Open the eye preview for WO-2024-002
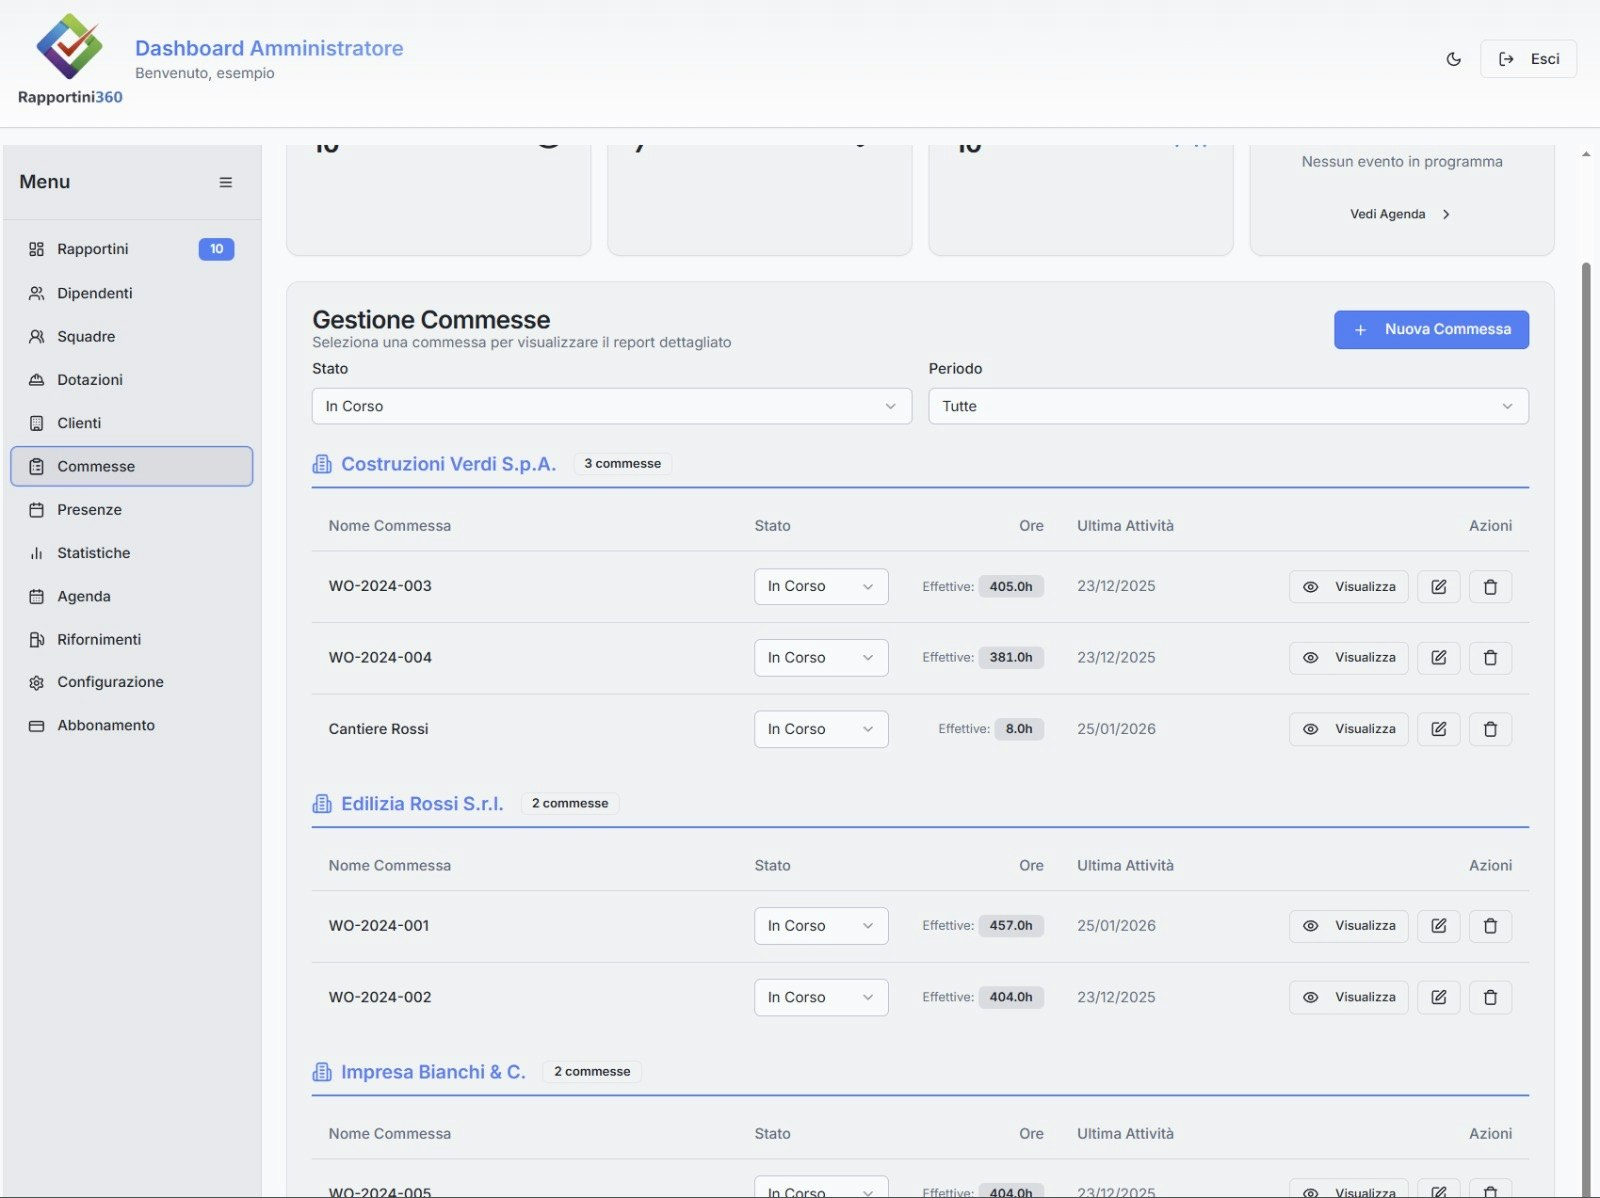Image resolution: width=1600 pixels, height=1198 pixels. point(1310,997)
